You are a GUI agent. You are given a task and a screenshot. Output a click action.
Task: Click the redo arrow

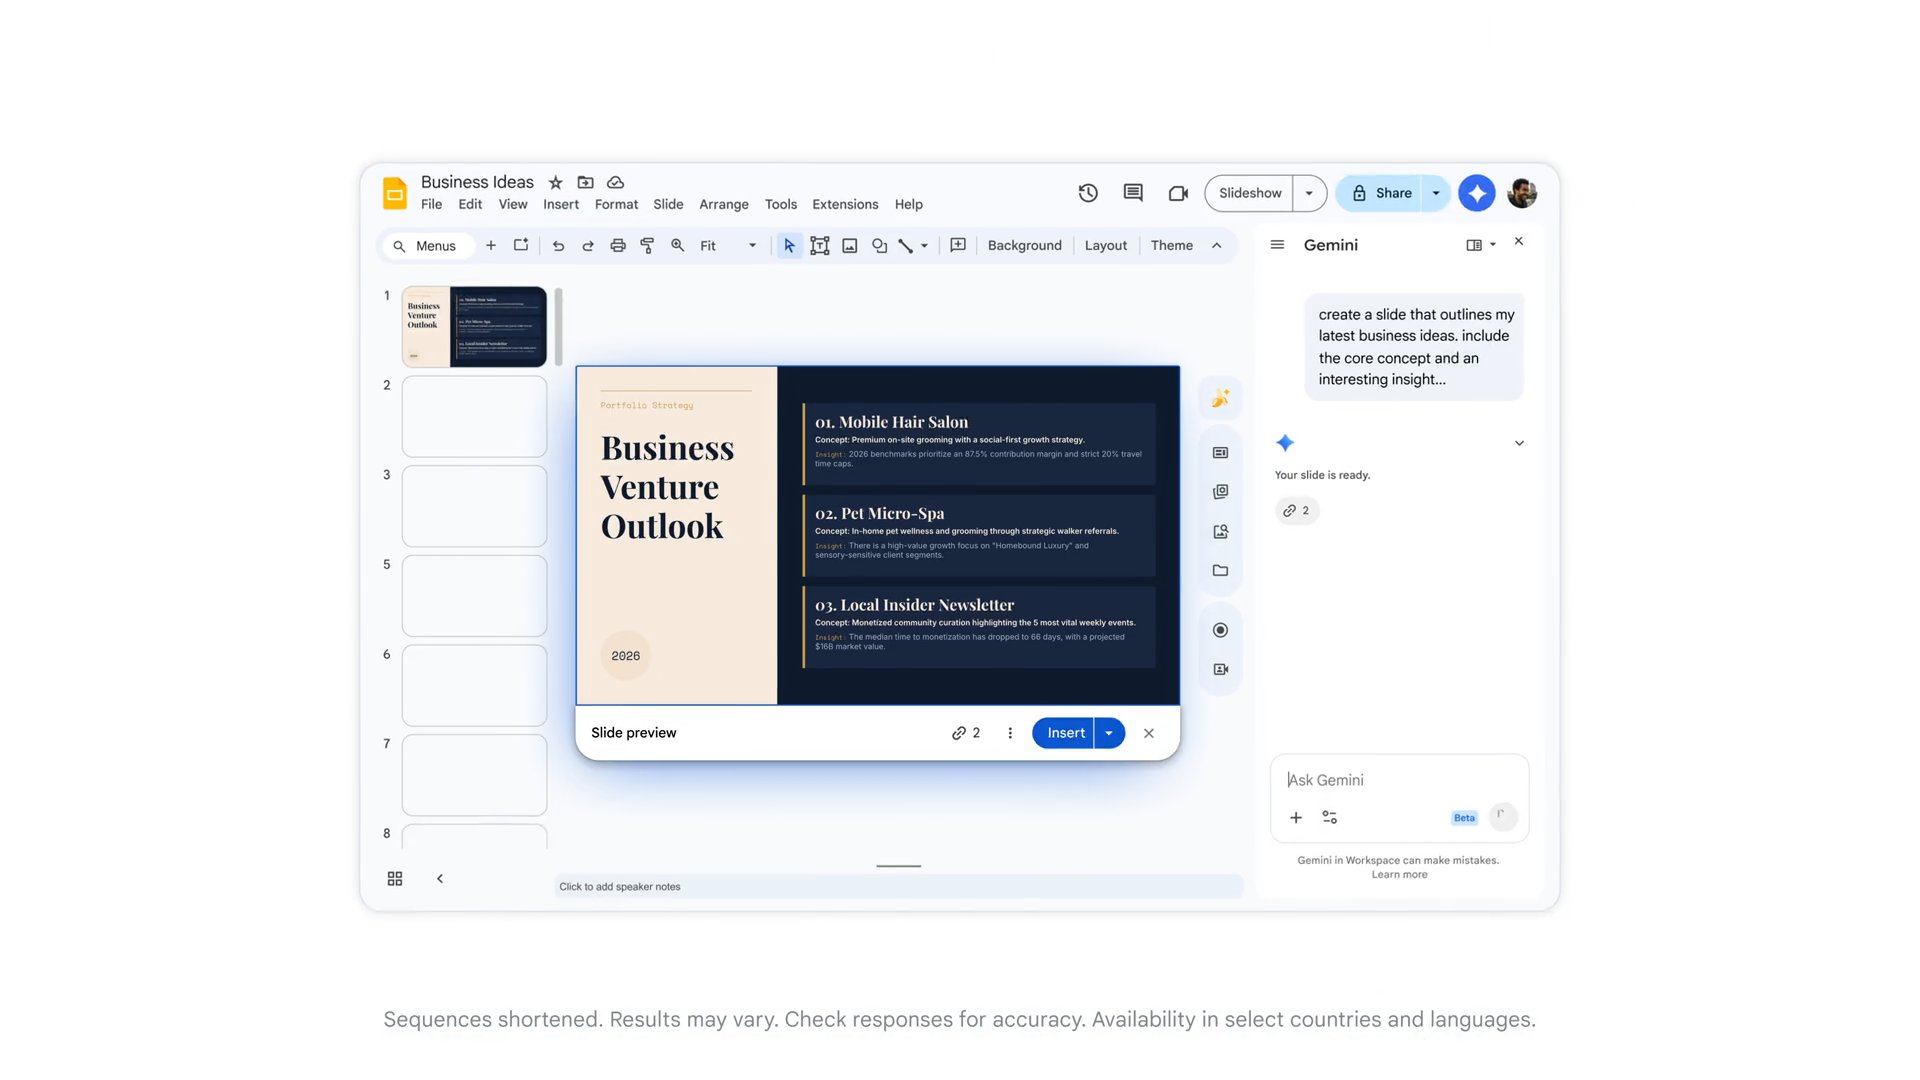(588, 245)
